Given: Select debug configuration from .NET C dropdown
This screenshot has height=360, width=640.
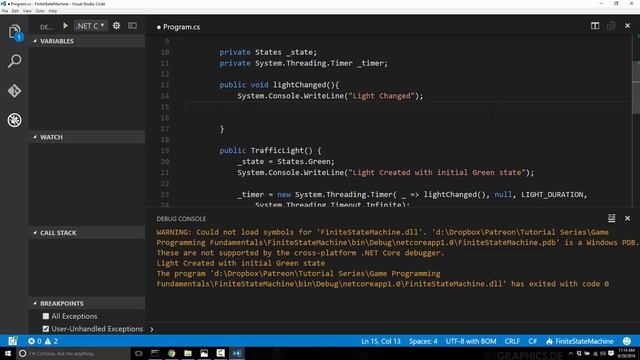Looking at the screenshot, I should pos(91,26).
